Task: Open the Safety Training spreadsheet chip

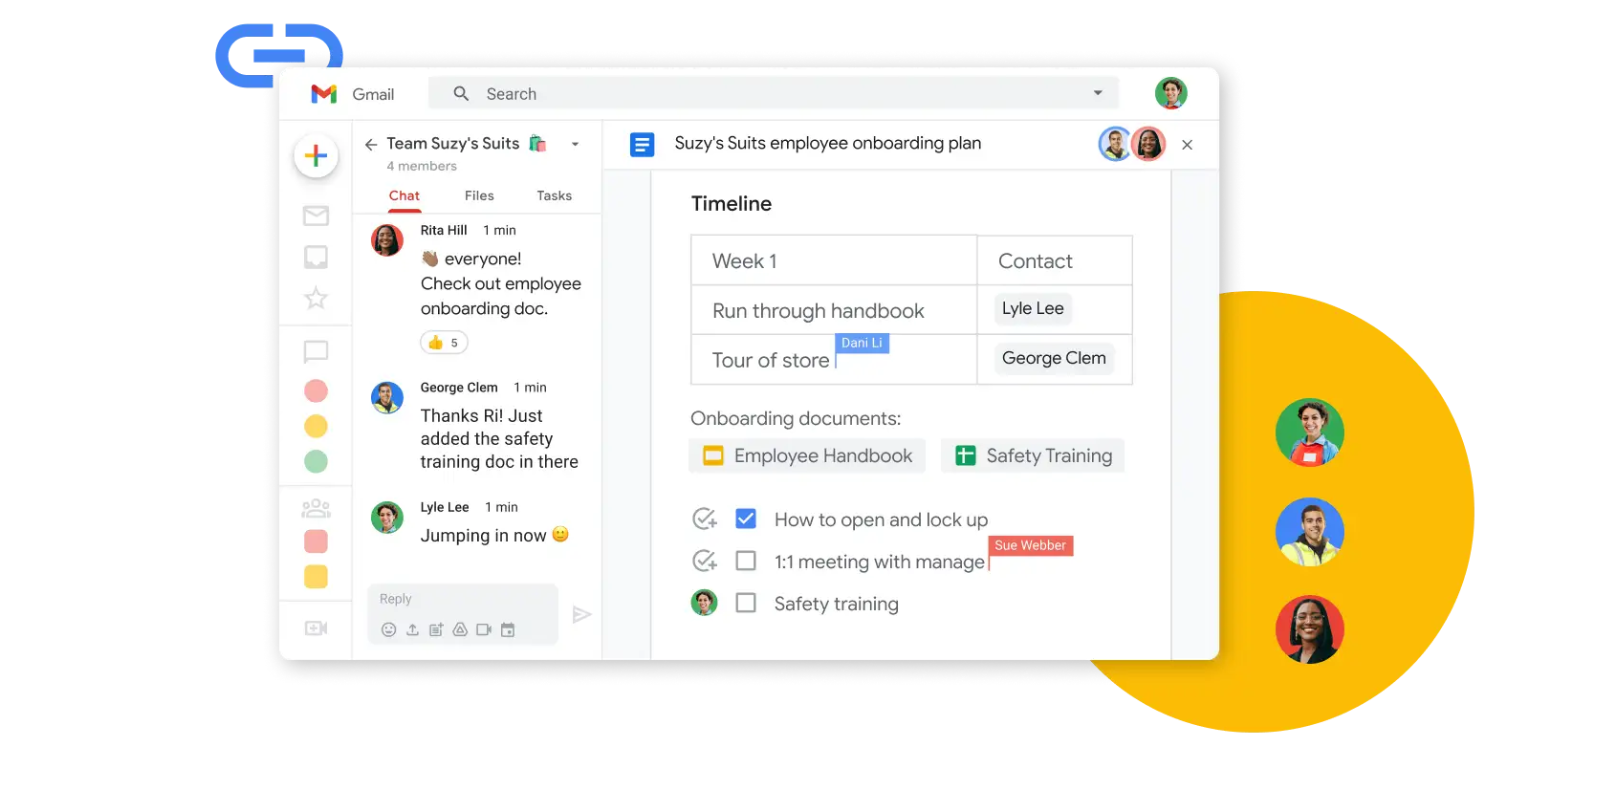Action: [x=1033, y=456]
